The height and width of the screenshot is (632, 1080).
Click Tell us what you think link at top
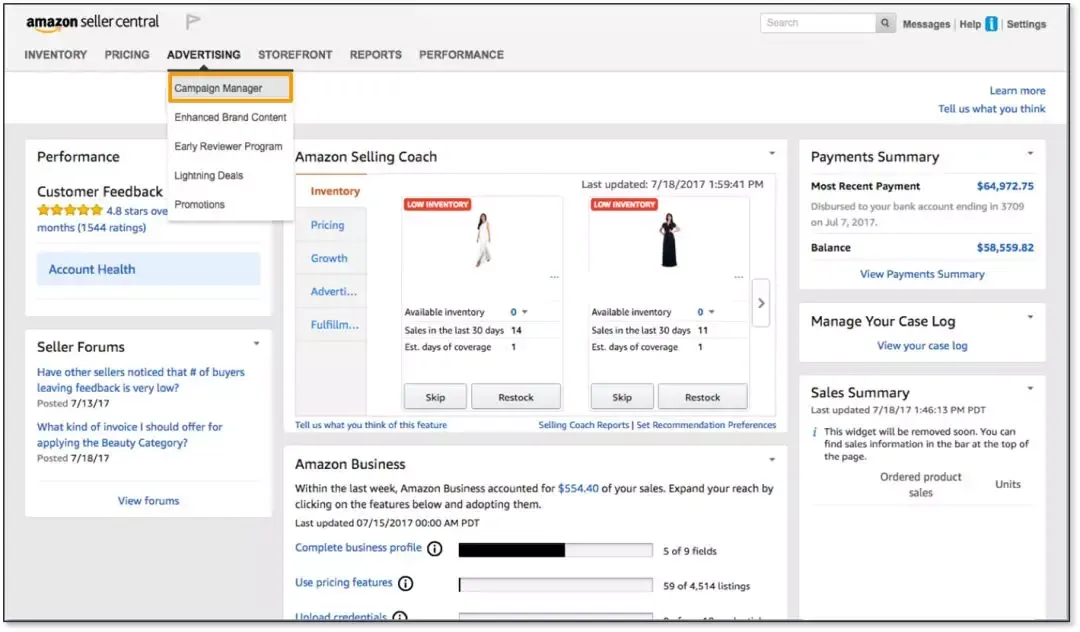(992, 109)
